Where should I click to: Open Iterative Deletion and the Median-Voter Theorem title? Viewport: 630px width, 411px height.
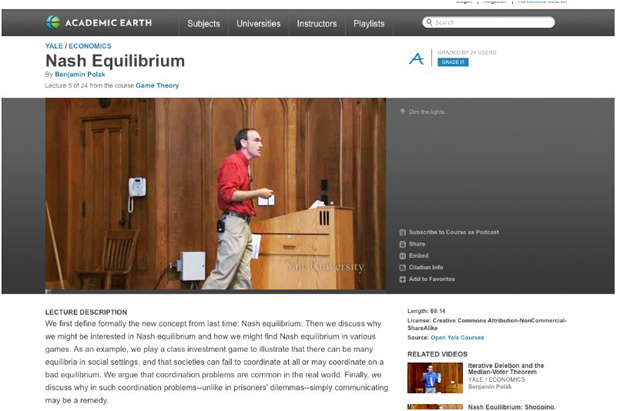tap(506, 368)
